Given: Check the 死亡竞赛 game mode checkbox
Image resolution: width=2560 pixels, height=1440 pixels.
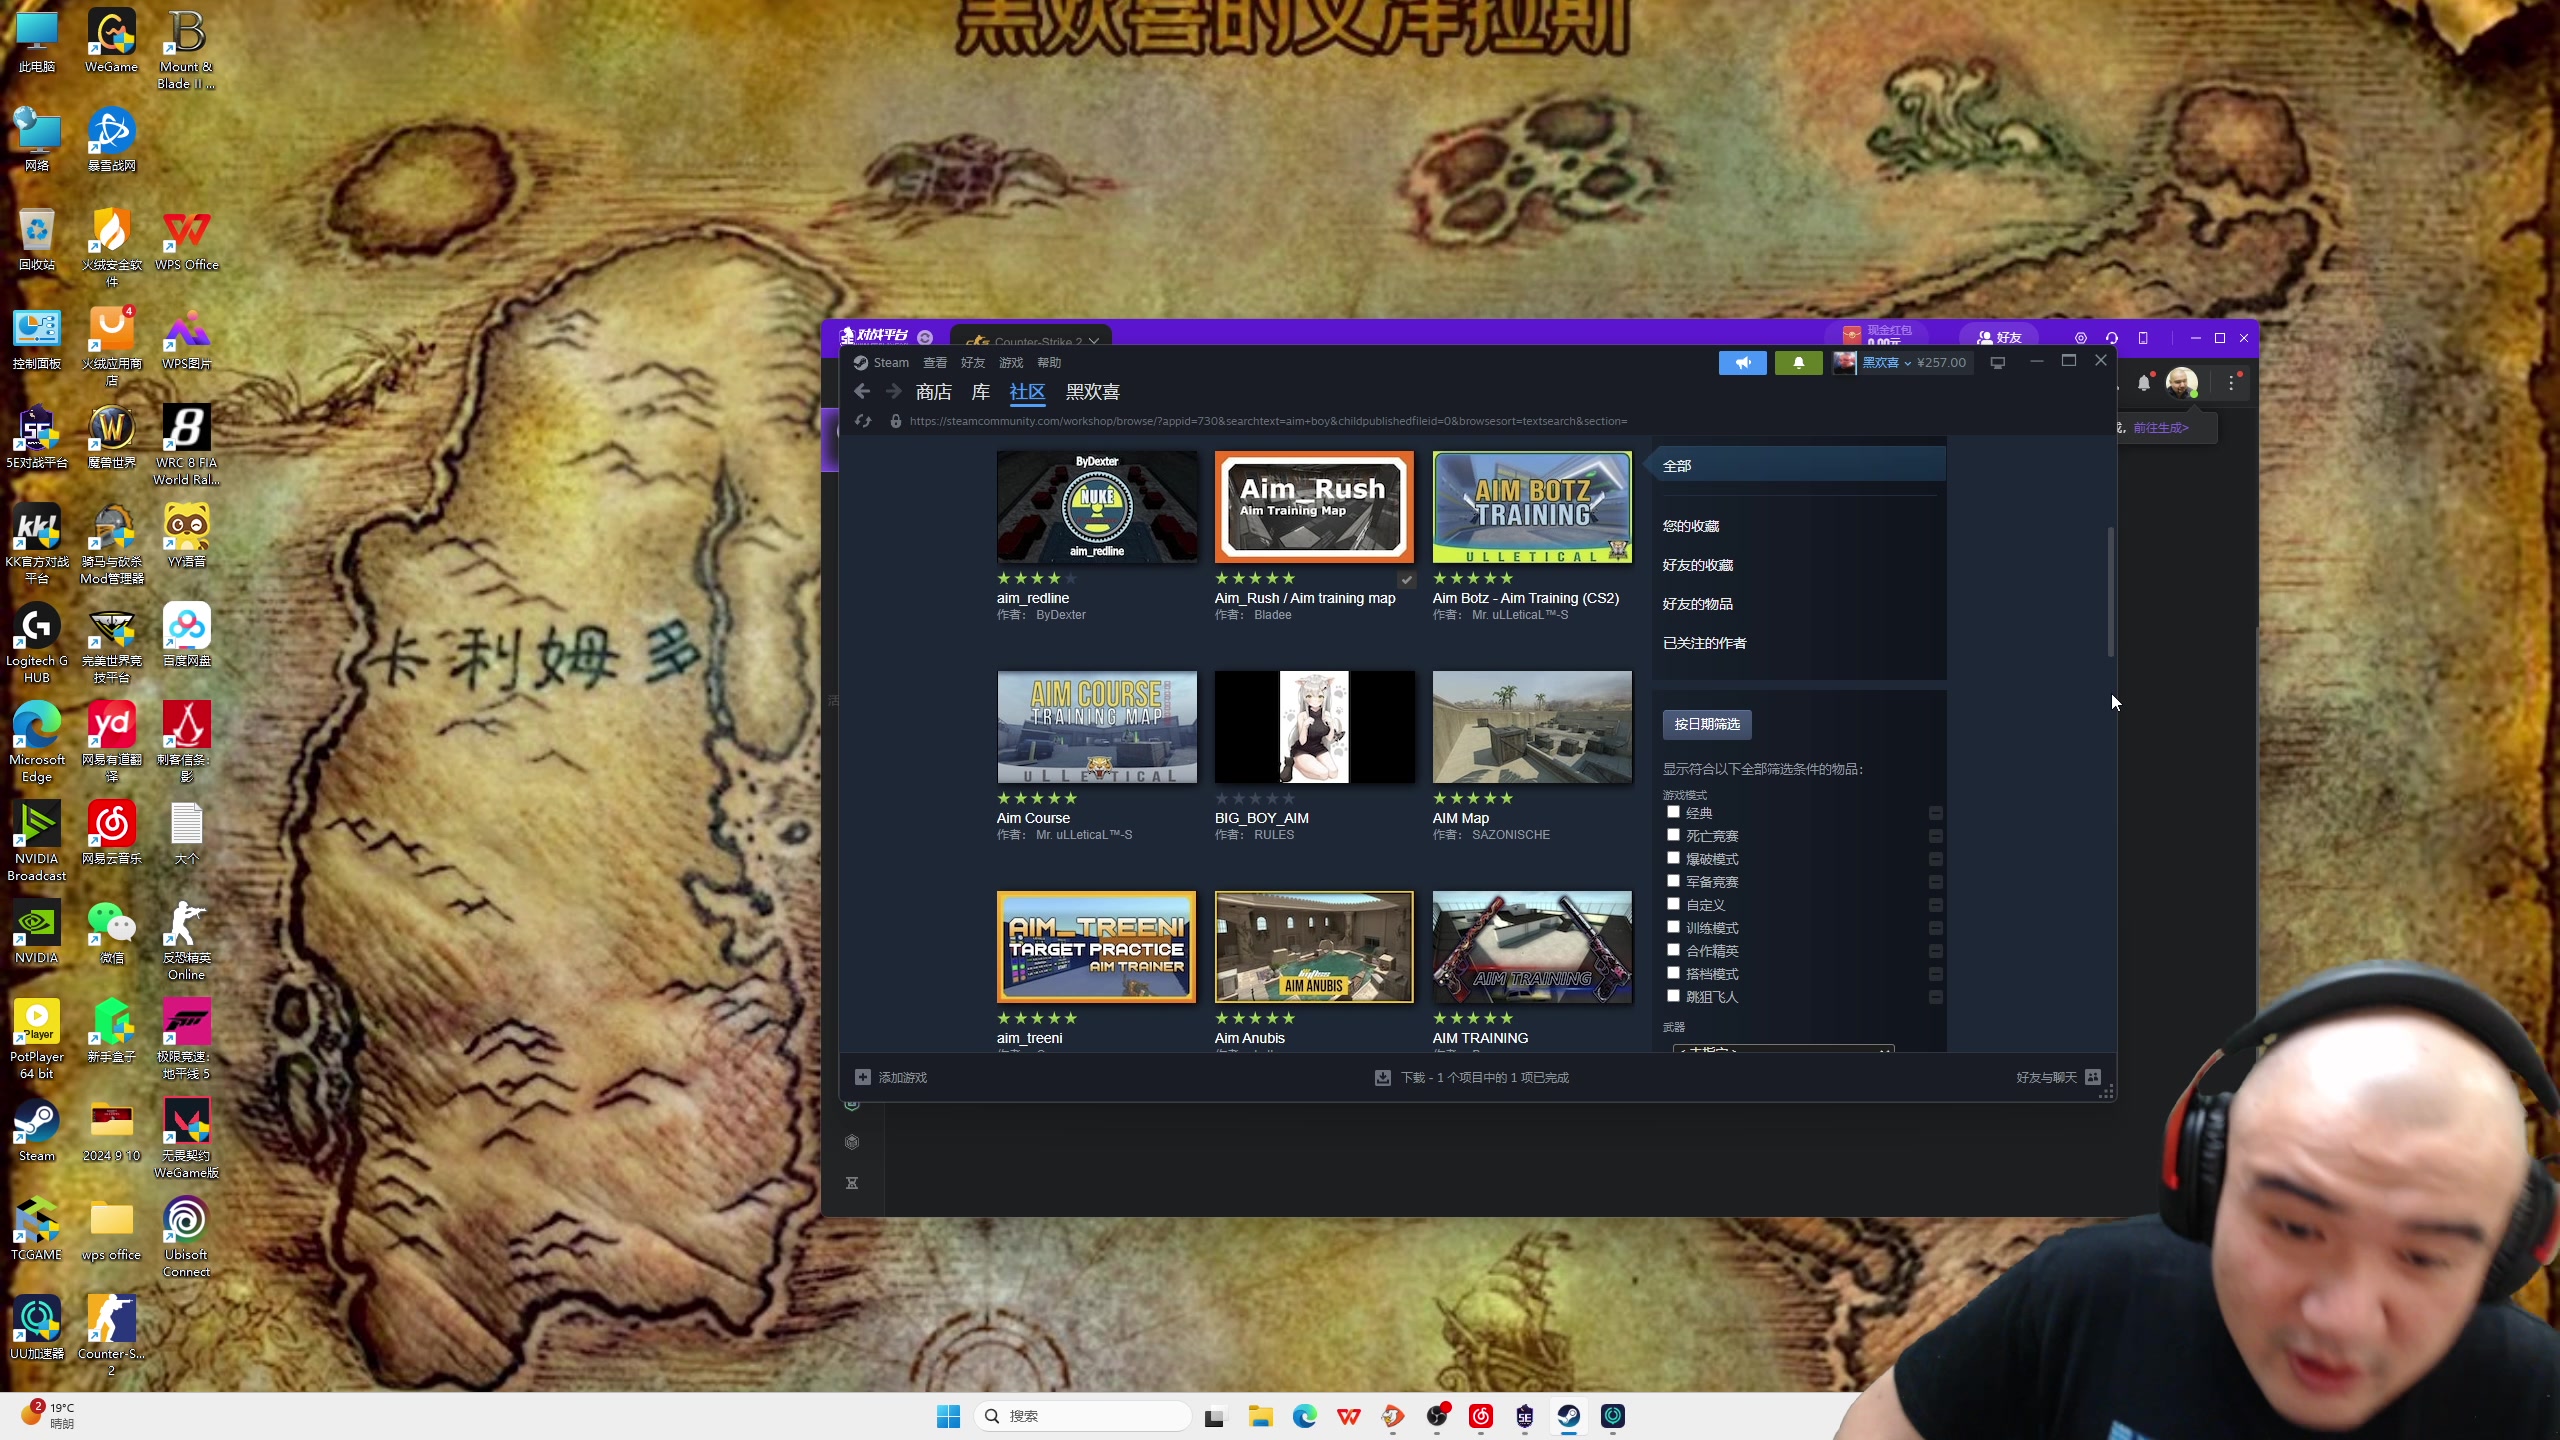Looking at the screenshot, I should [x=1673, y=835].
